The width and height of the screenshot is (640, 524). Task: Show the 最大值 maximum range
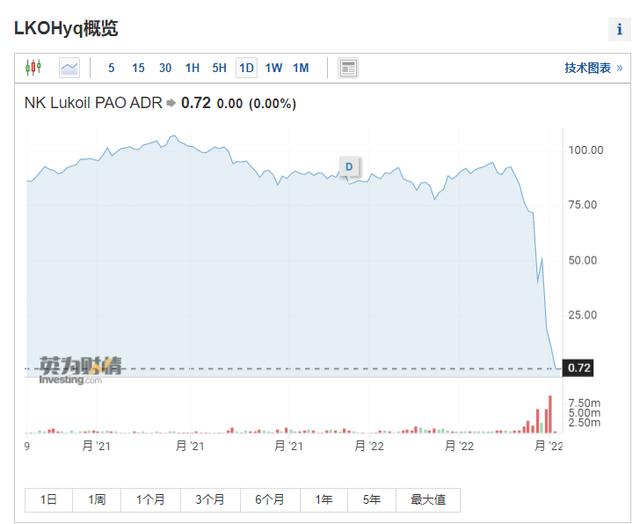click(x=428, y=500)
